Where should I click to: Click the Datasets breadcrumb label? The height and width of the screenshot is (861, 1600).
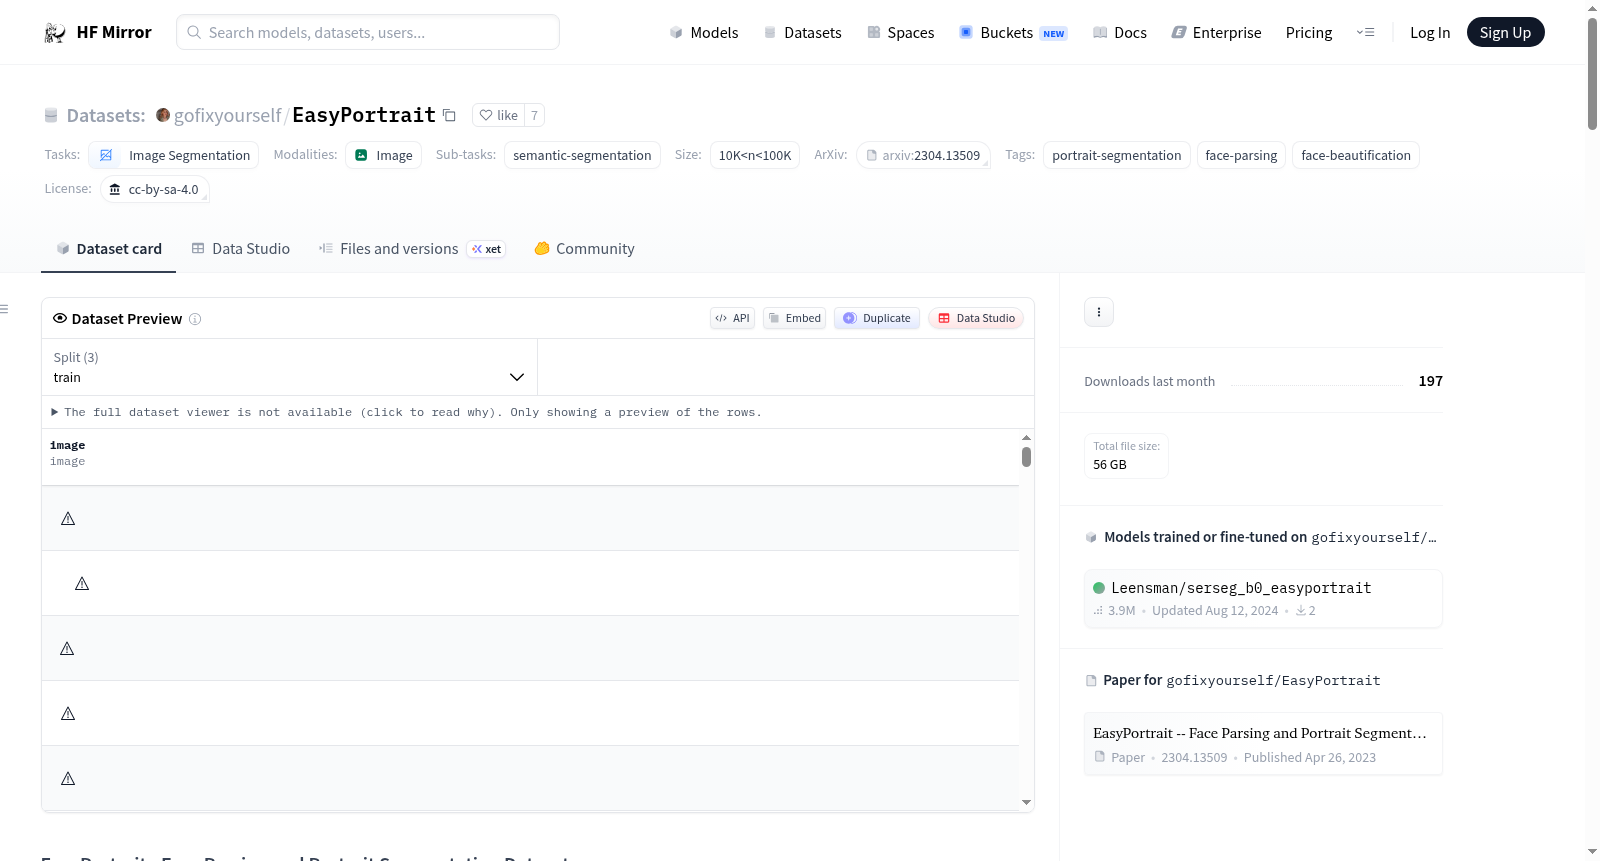coord(106,116)
